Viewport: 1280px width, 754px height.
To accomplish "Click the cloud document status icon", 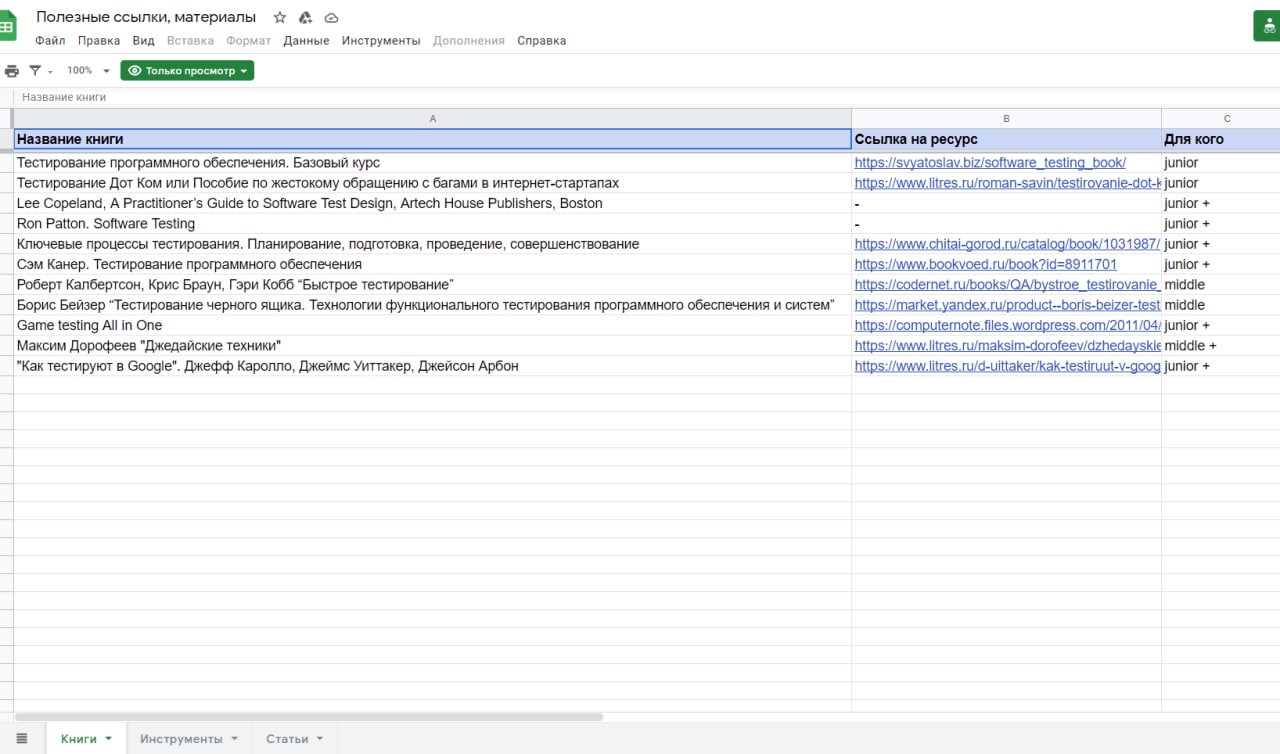I will (332, 18).
